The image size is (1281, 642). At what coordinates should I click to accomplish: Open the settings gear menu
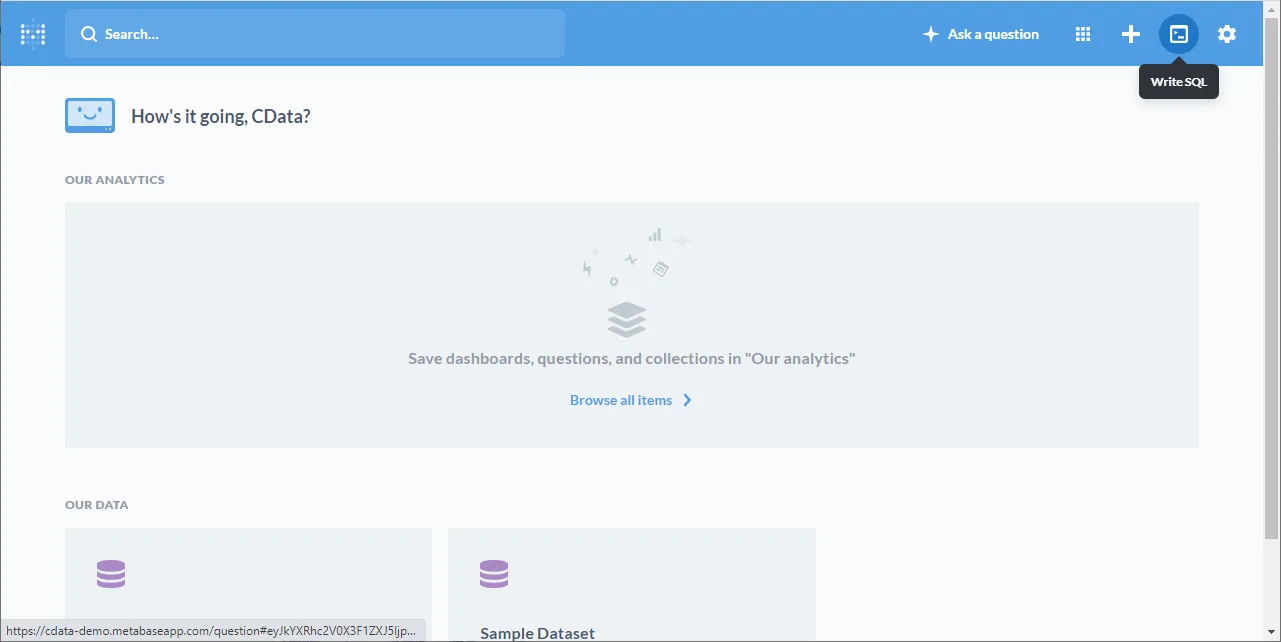(1227, 34)
